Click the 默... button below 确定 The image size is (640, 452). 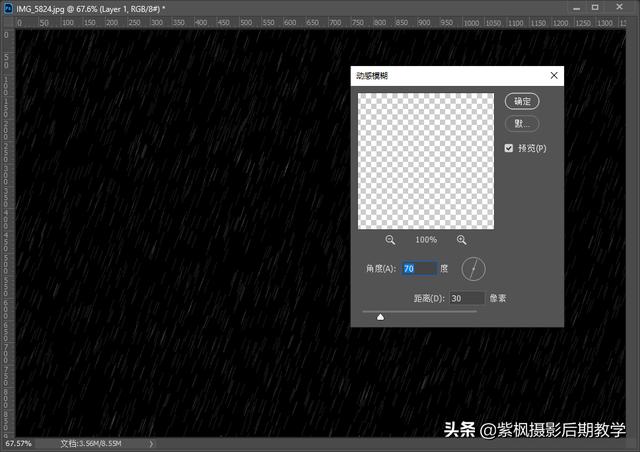click(521, 124)
